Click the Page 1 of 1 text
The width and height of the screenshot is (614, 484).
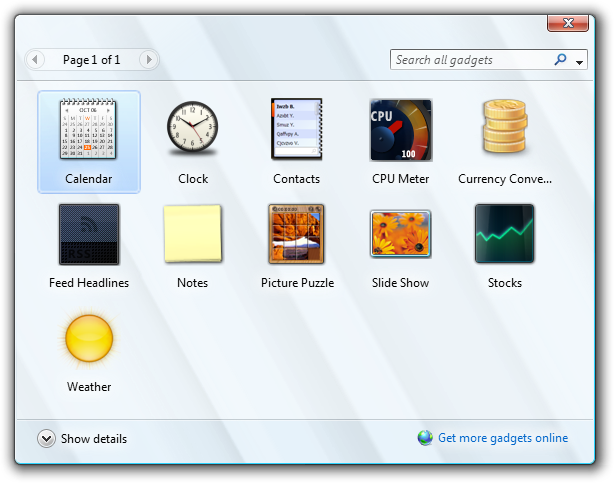pos(92,60)
